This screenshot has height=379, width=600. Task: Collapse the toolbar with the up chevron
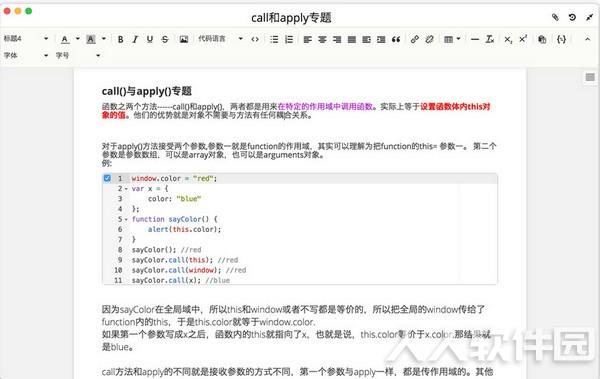pos(587,39)
